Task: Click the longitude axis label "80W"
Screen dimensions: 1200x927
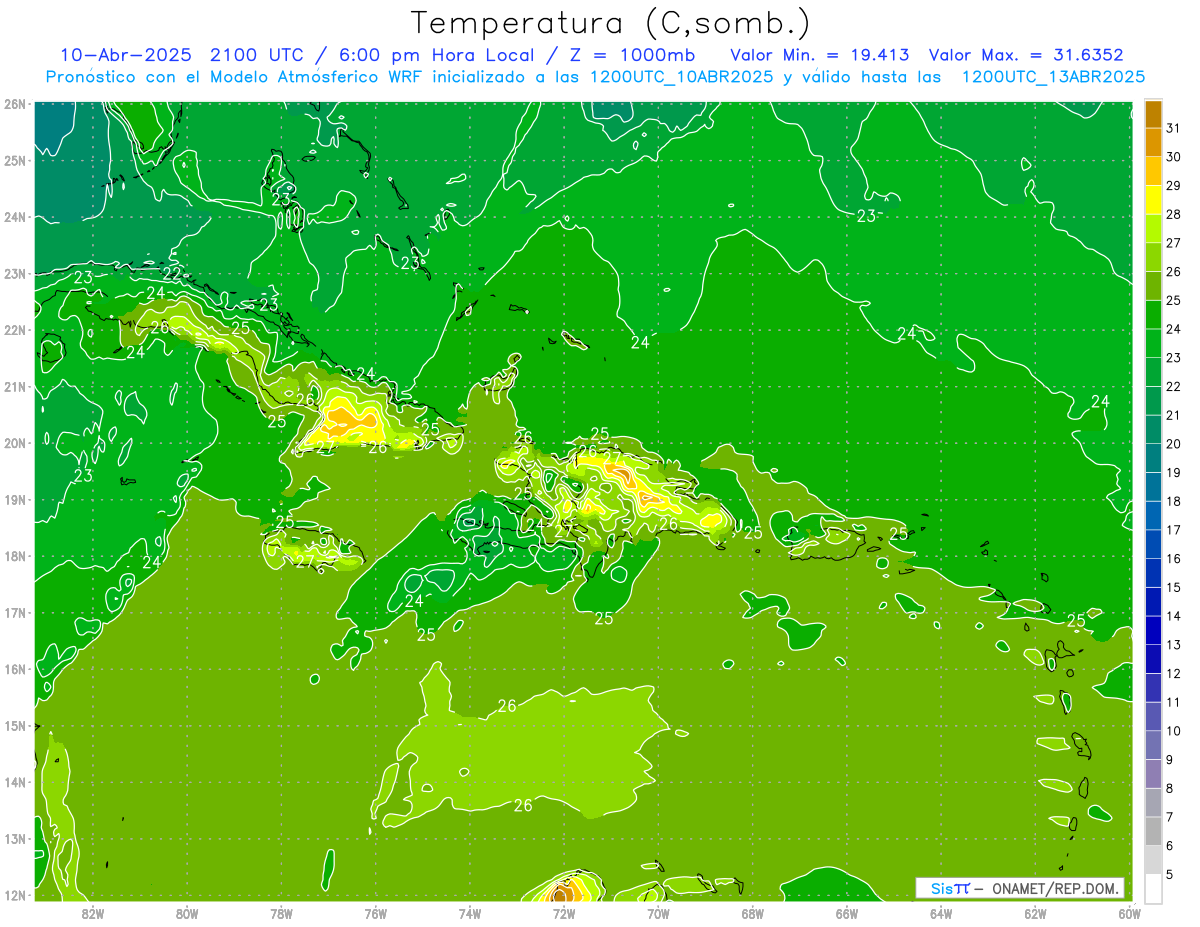Action: pyautogui.click(x=186, y=912)
